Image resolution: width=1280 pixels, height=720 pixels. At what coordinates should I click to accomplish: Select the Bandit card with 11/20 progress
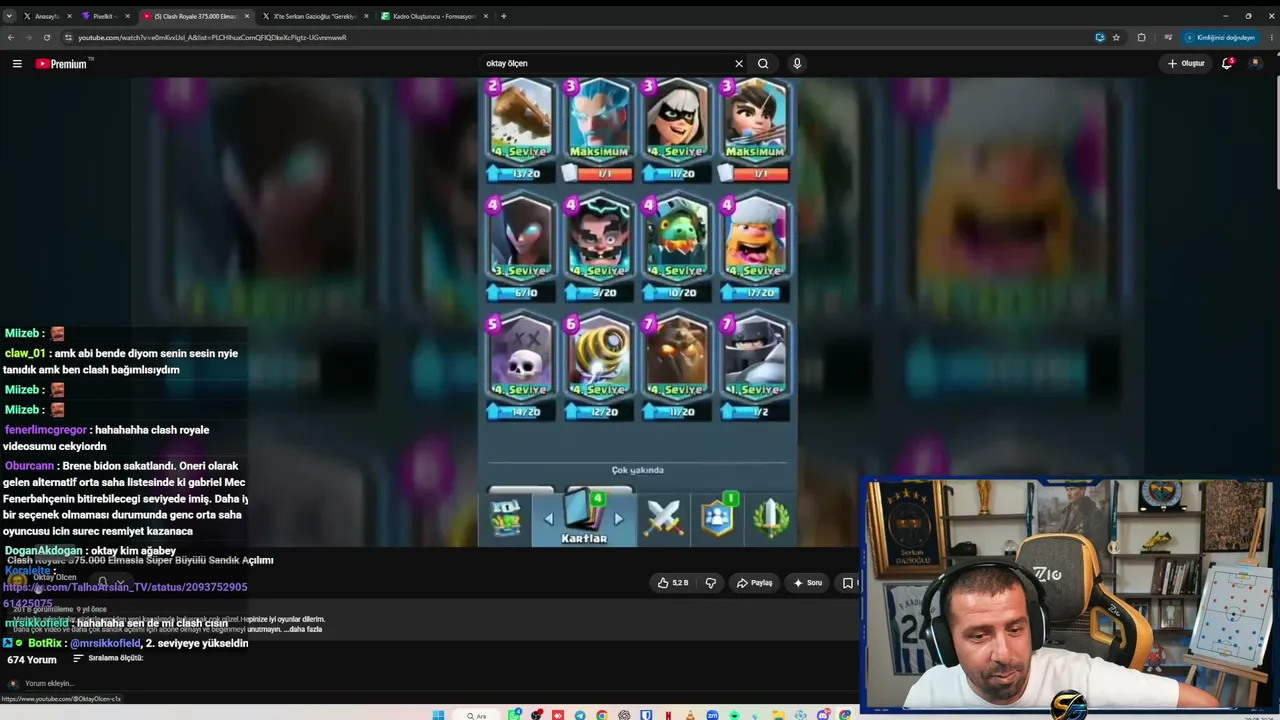point(677,131)
